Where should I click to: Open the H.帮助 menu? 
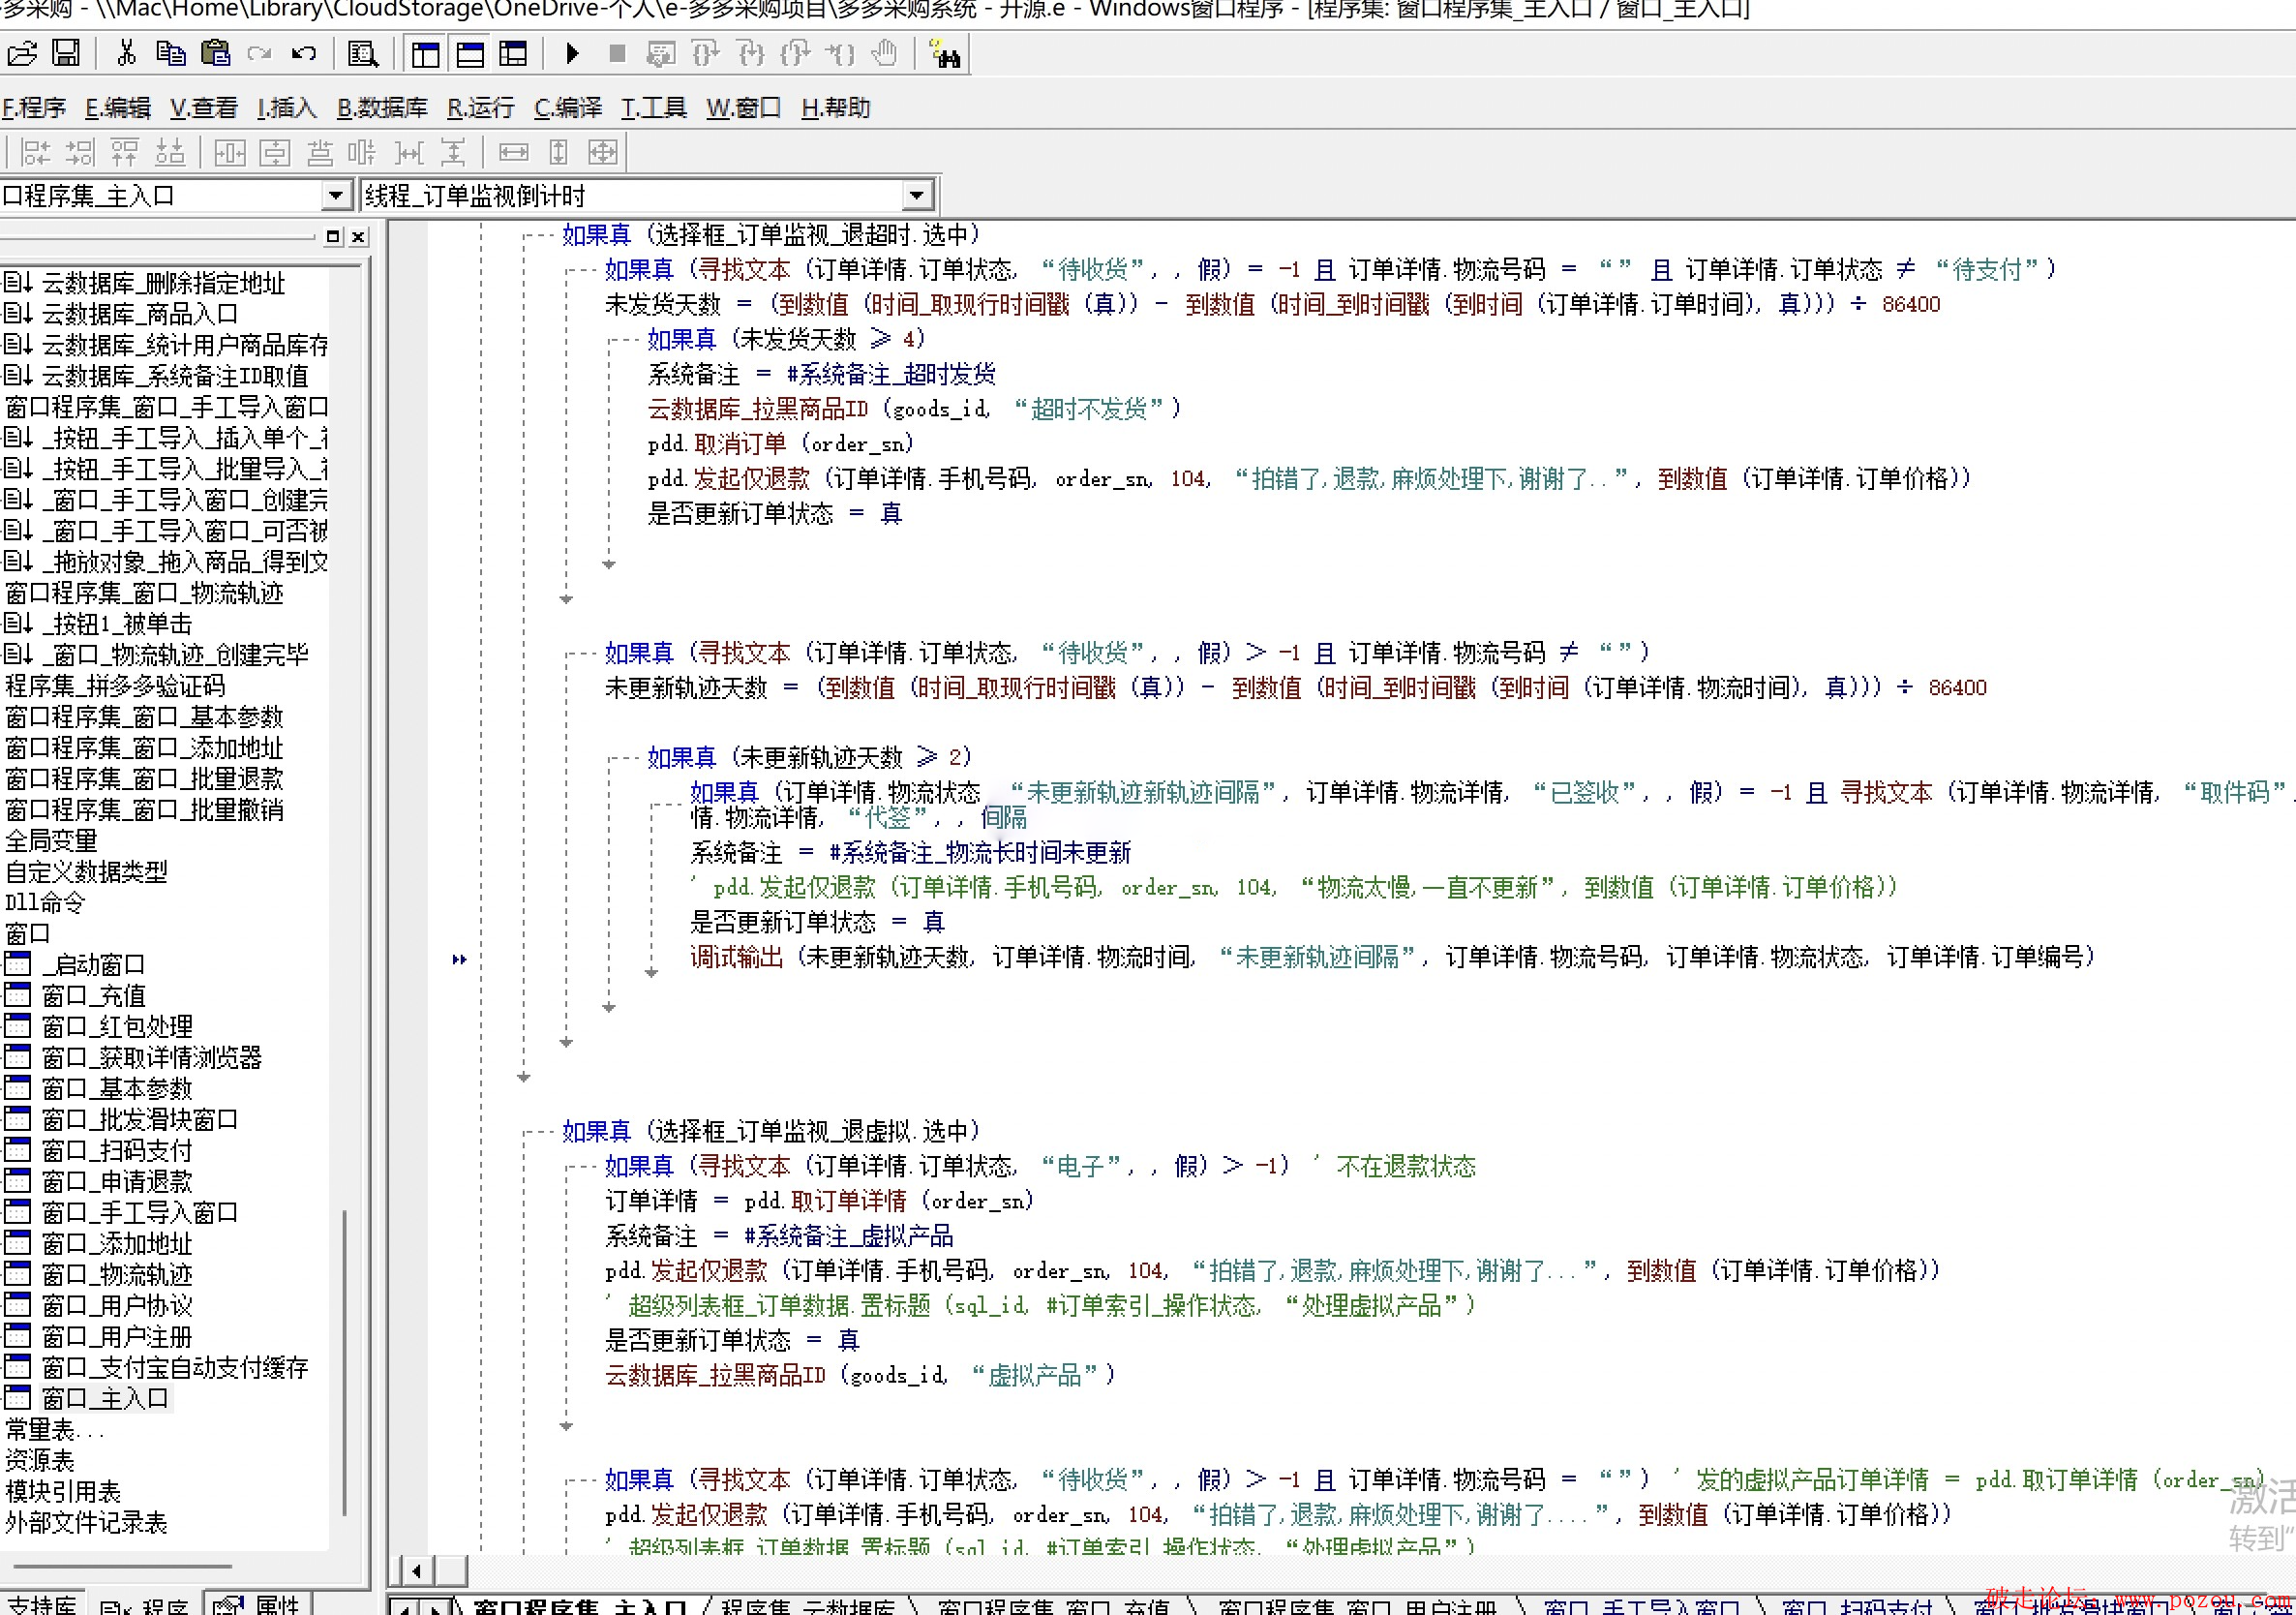click(x=836, y=108)
